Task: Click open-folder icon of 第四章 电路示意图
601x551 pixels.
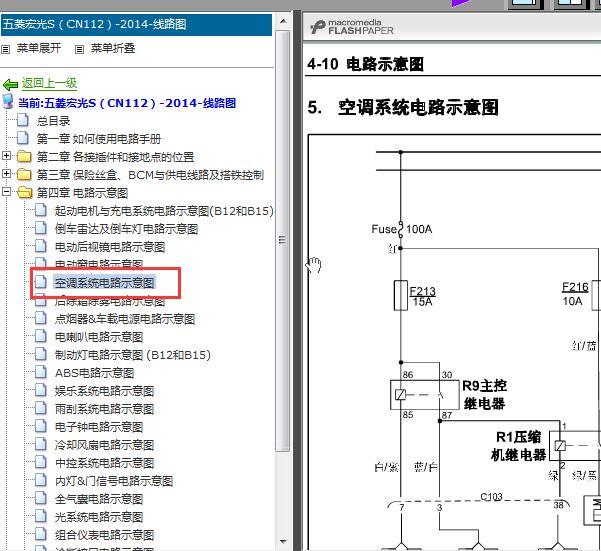Action: (x=24, y=192)
